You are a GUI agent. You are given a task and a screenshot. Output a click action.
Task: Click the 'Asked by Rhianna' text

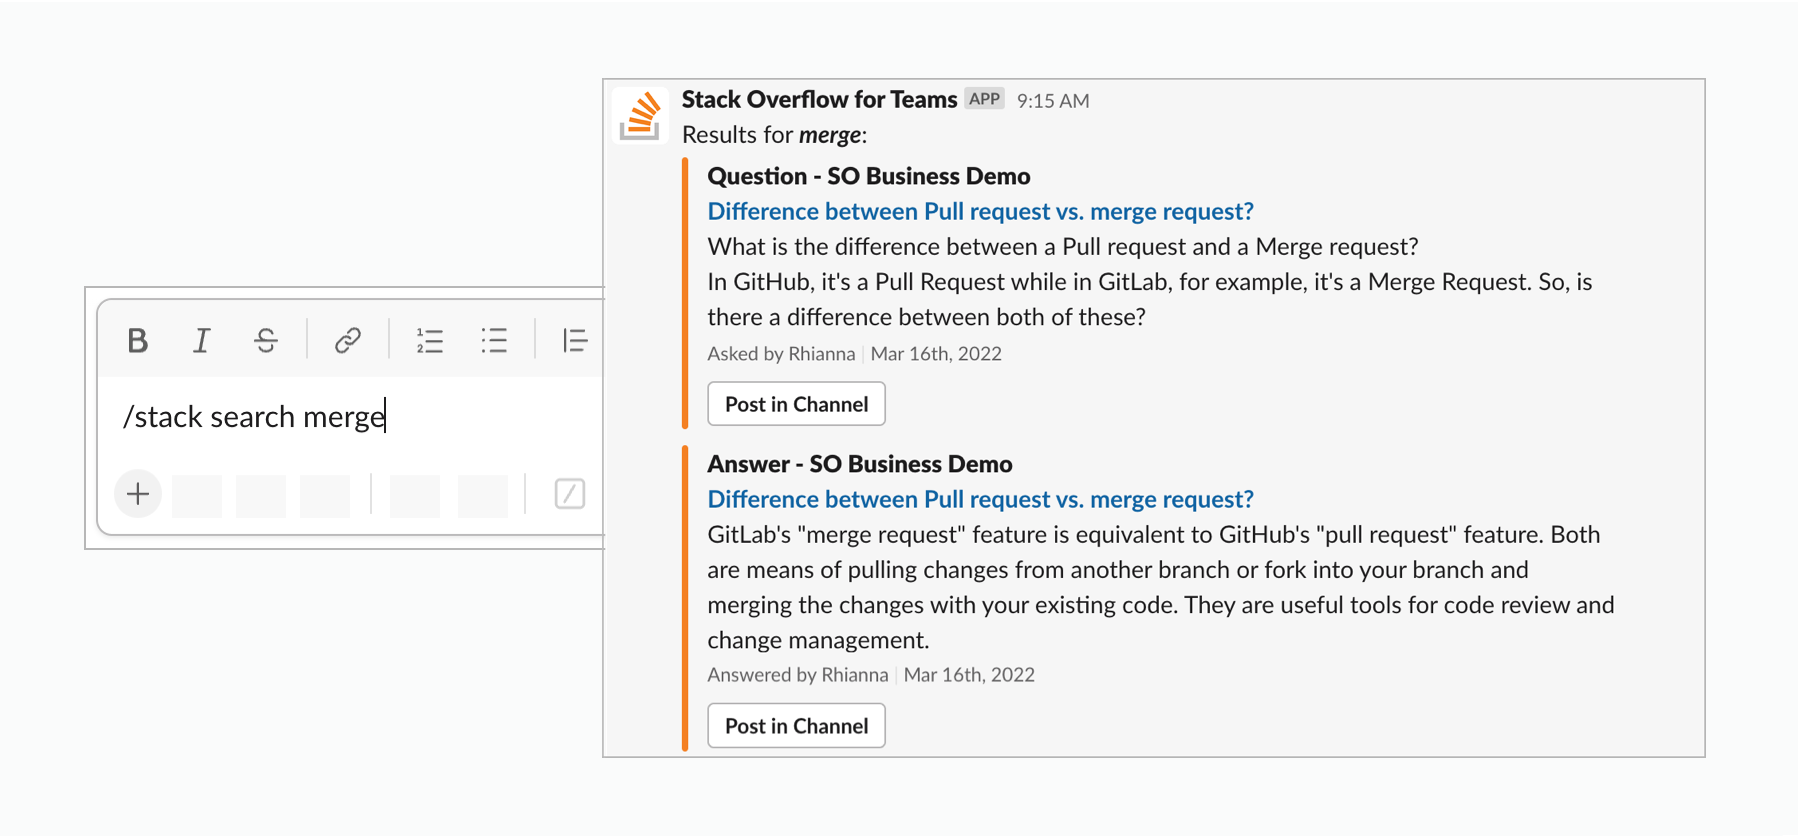click(x=781, y=354)
